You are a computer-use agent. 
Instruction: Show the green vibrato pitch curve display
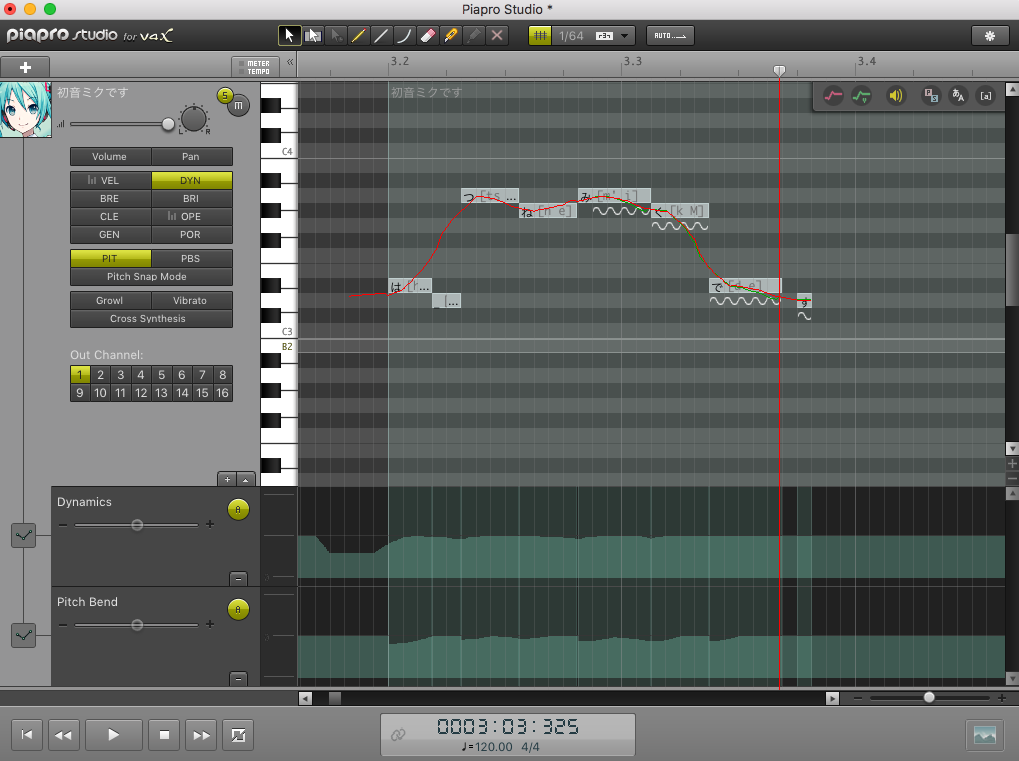(x=862, y=96)
